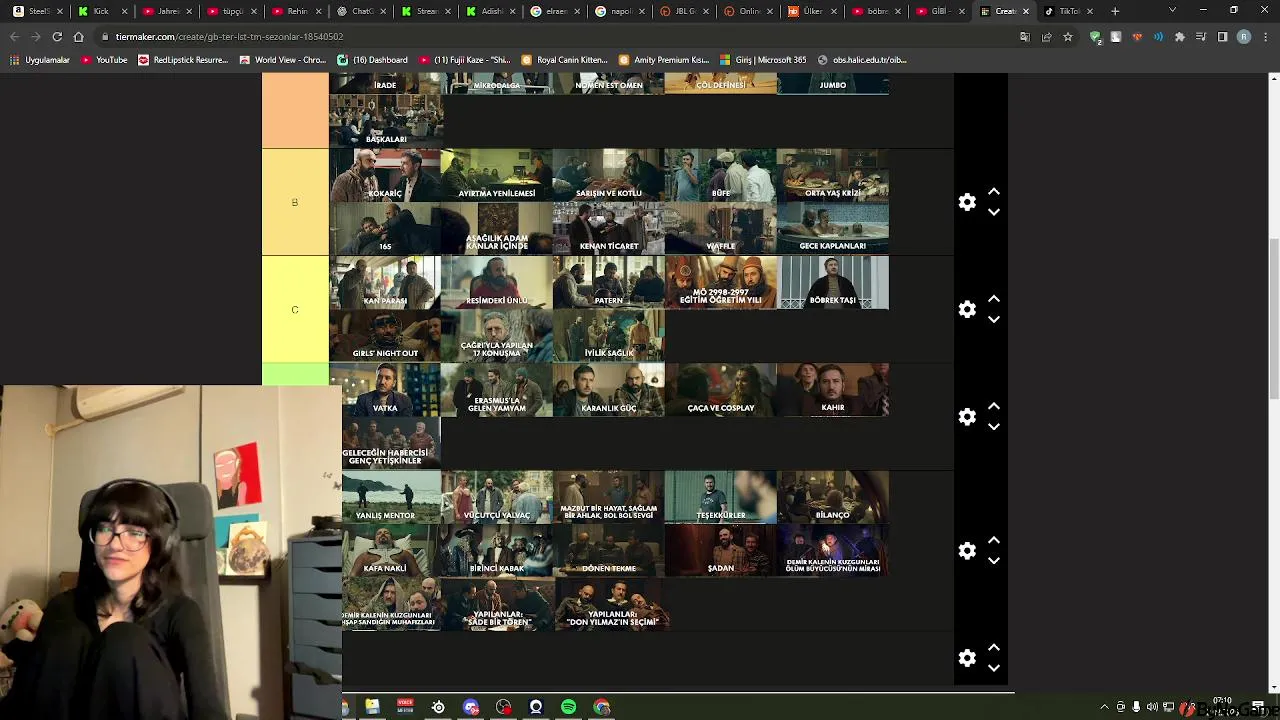Image resolution: width=1280 pixels, height=720 pixels.
Task: Select the DÖNEN TEKME thumbnail
Action: pos(609,550)
